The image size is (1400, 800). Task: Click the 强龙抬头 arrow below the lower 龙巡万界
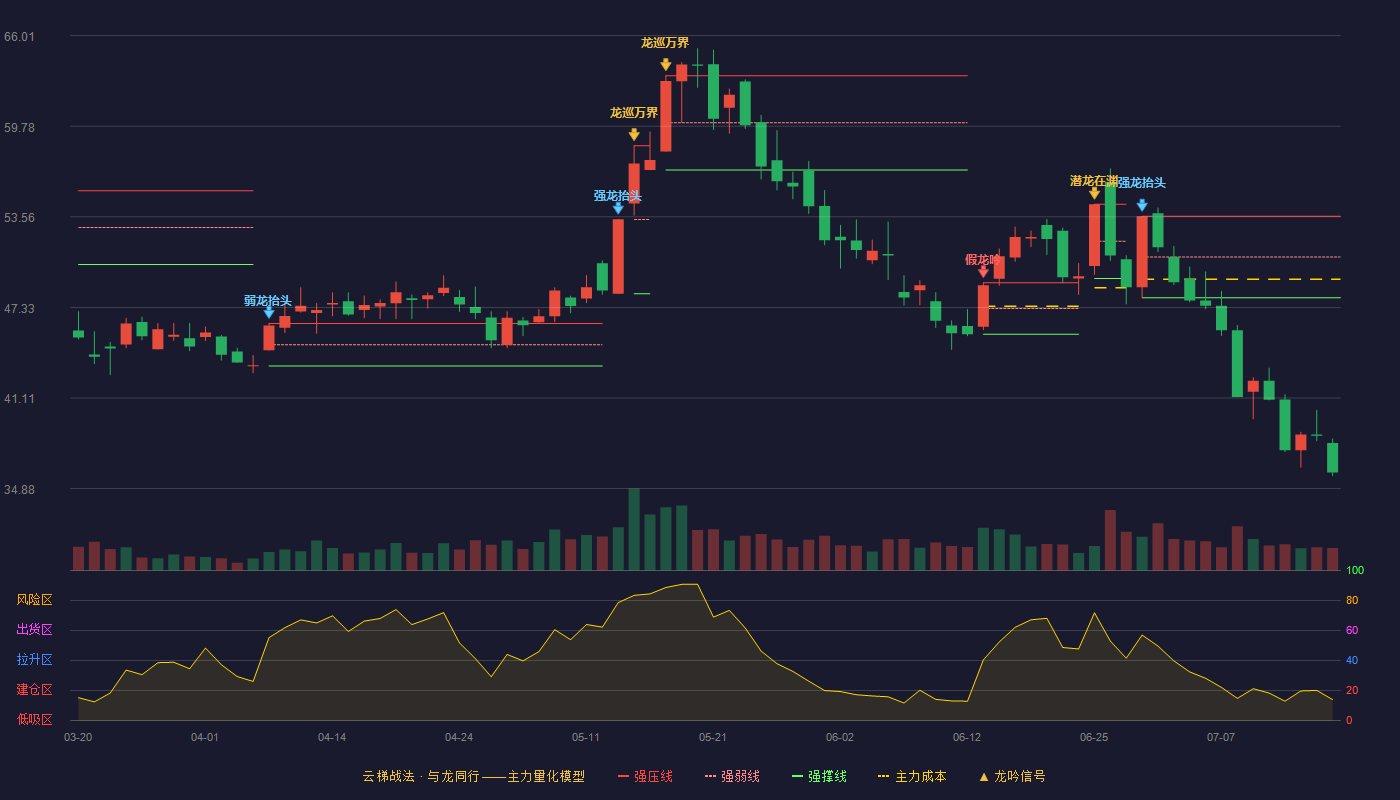tap(618, 208)
